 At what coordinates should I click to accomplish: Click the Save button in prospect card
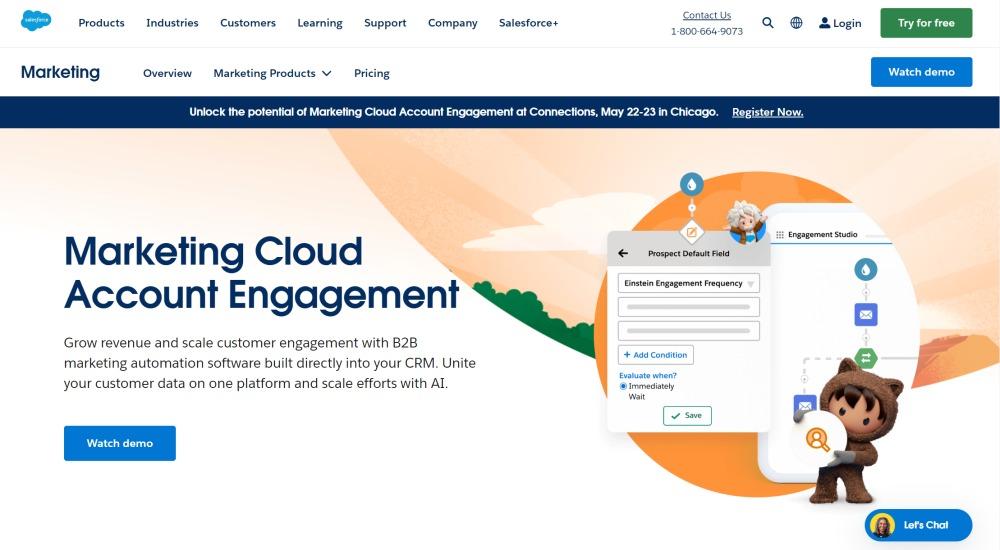pyautogui.click(x=687, y=415)
